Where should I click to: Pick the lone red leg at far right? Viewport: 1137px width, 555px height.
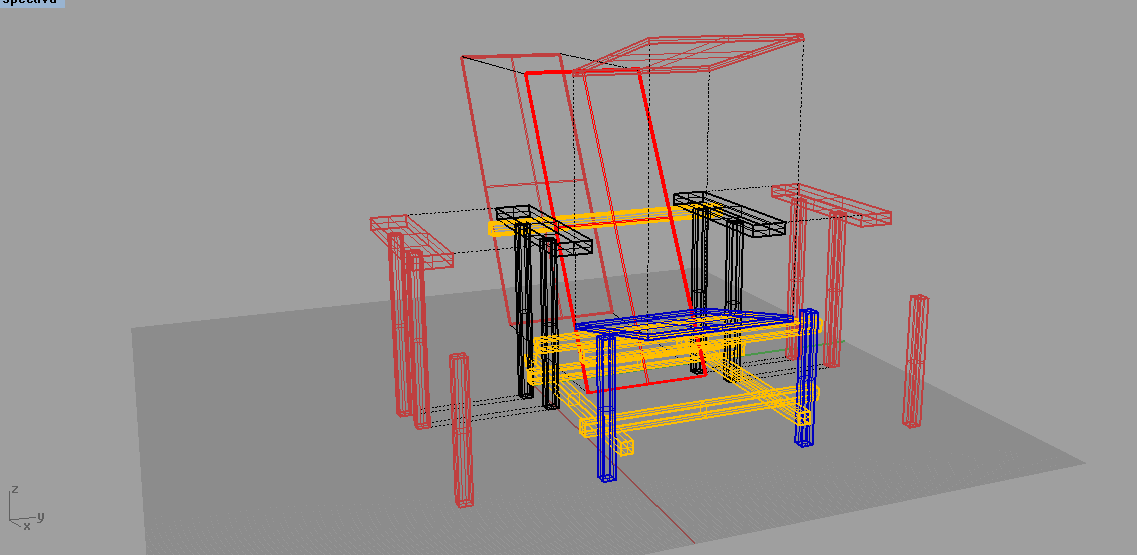915,361
